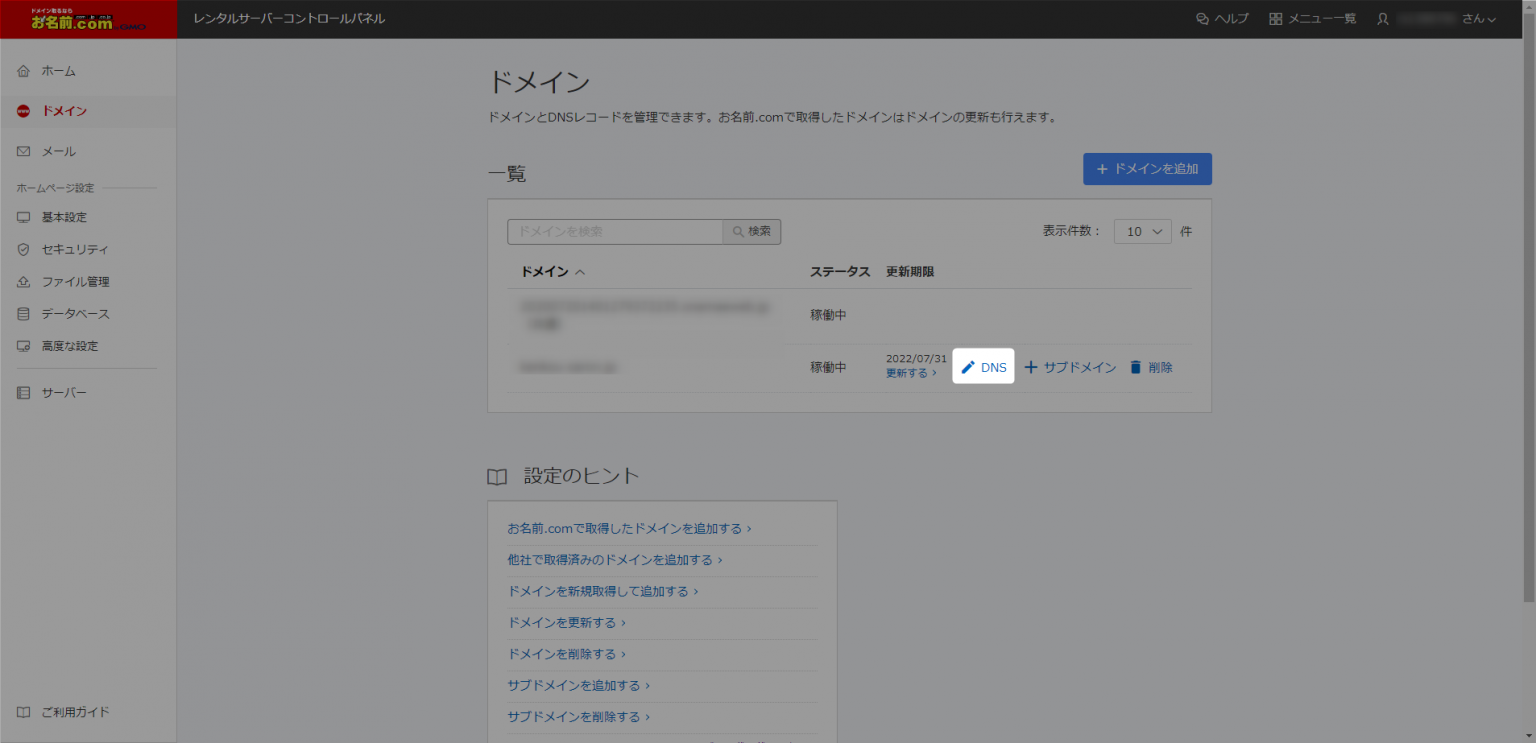Click the 削除 trash icon
The width and height of the screenshot is (1536, 743).
[x=1135, y=367]
